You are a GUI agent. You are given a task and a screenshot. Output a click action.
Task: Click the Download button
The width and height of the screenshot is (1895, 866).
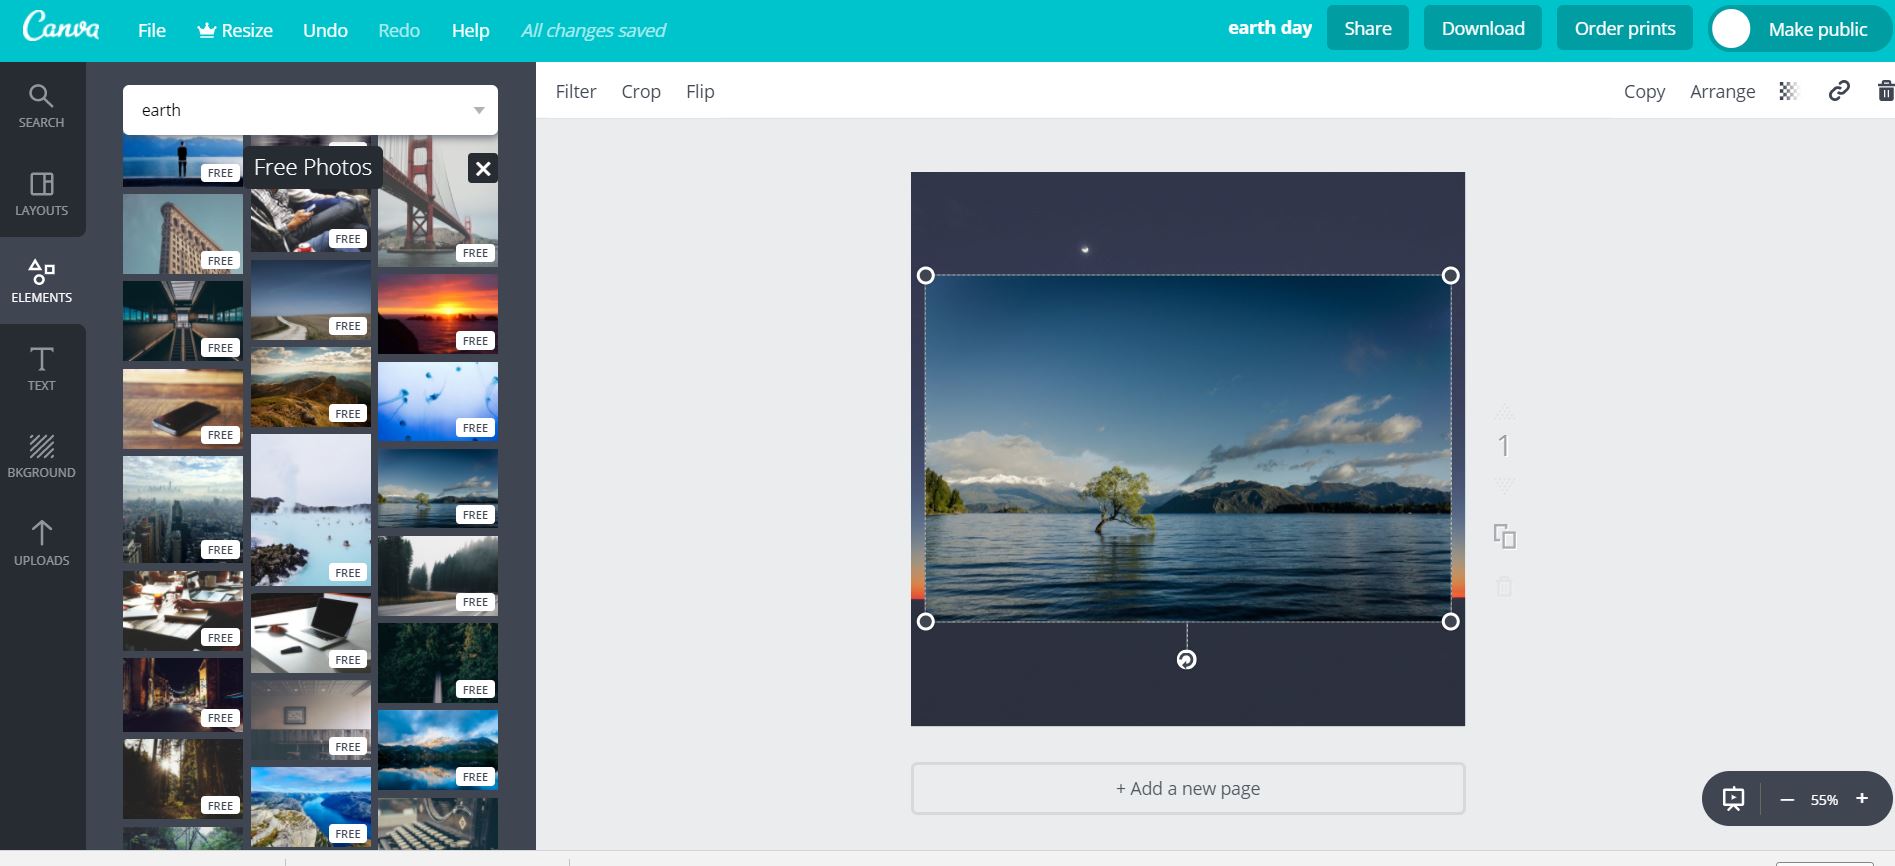click(1483, 28)
